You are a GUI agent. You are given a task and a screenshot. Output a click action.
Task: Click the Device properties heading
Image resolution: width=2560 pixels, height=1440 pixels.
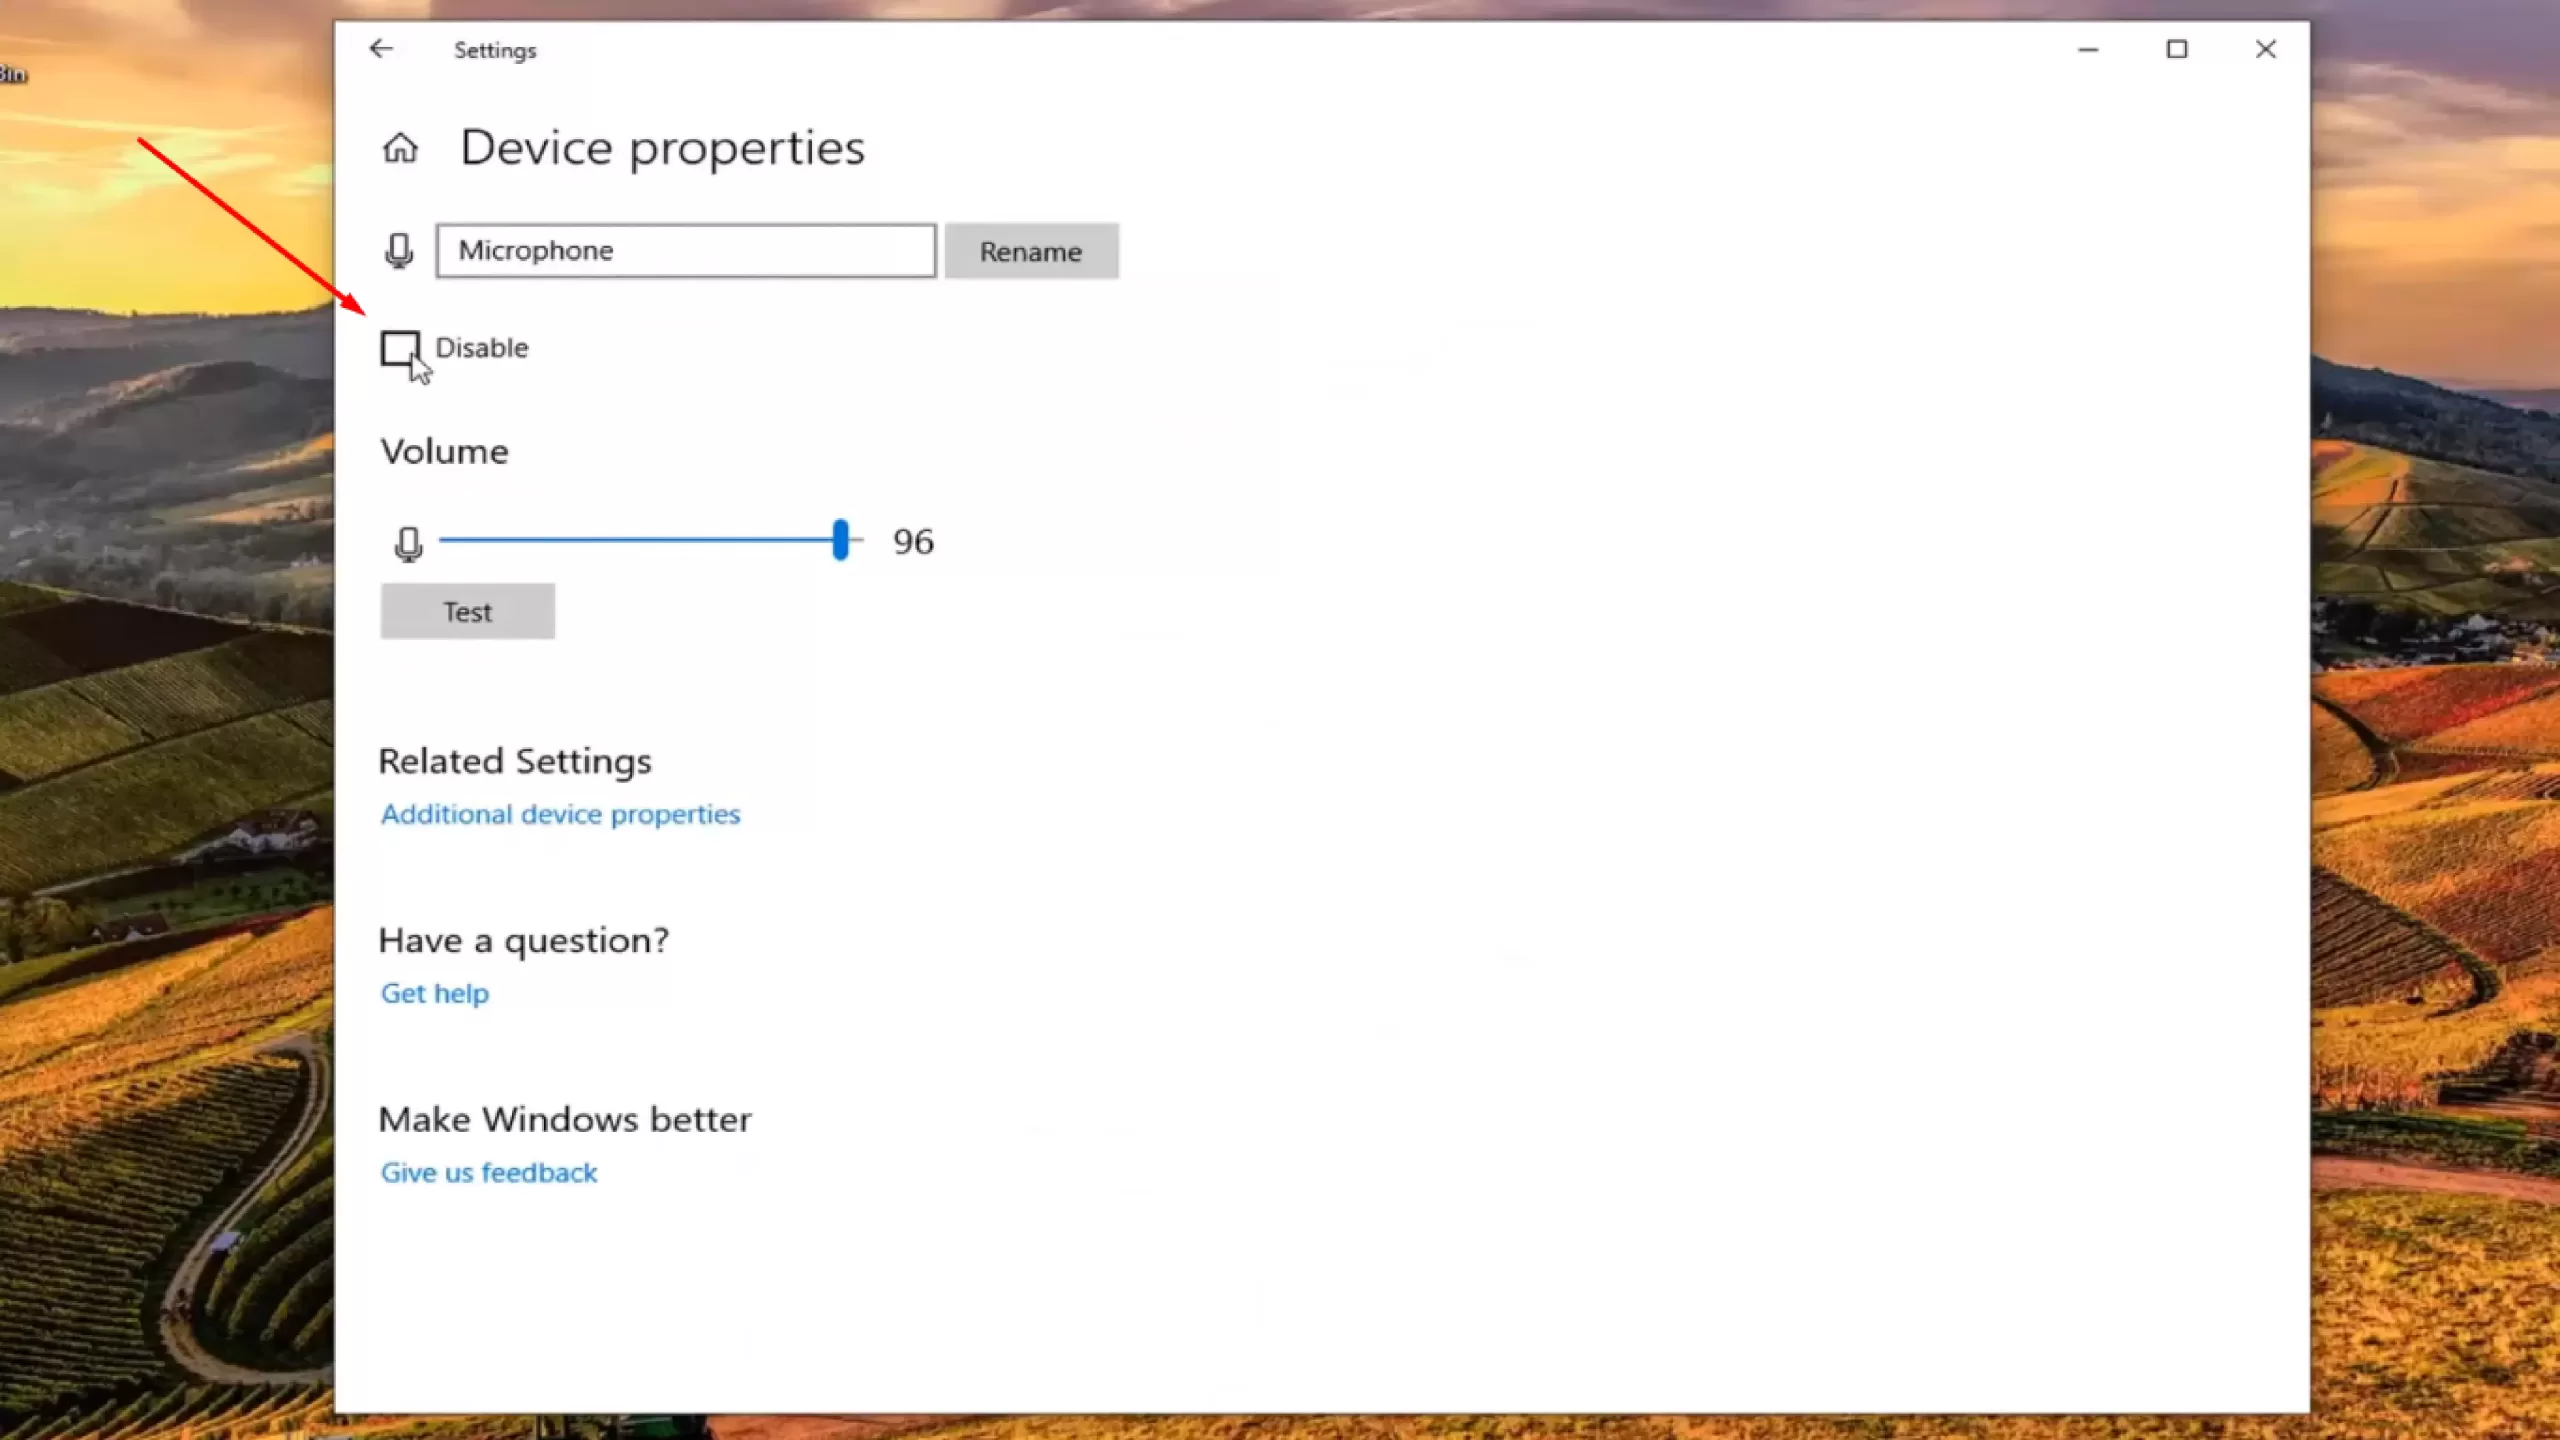[x=662, y=148]
